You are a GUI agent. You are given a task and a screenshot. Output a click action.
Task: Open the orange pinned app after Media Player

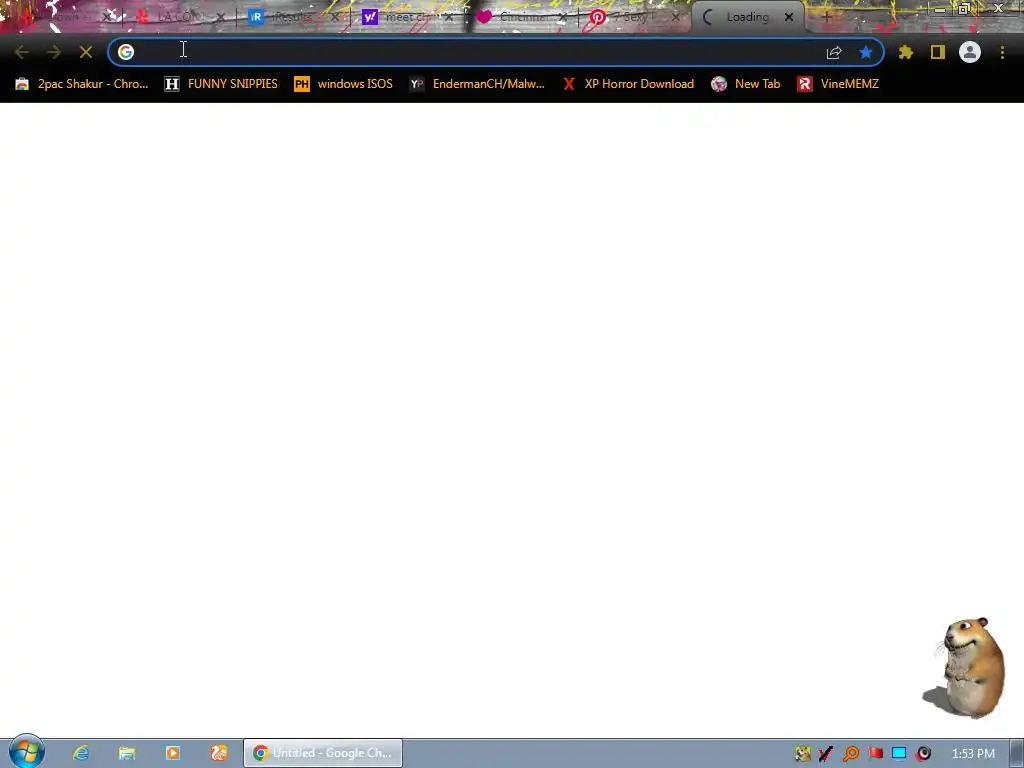point(218,753)
